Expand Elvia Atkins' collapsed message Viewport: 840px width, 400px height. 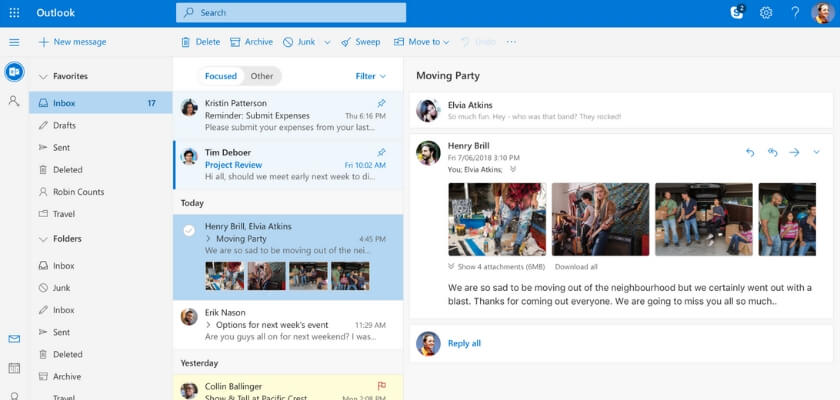pos(621,110)
